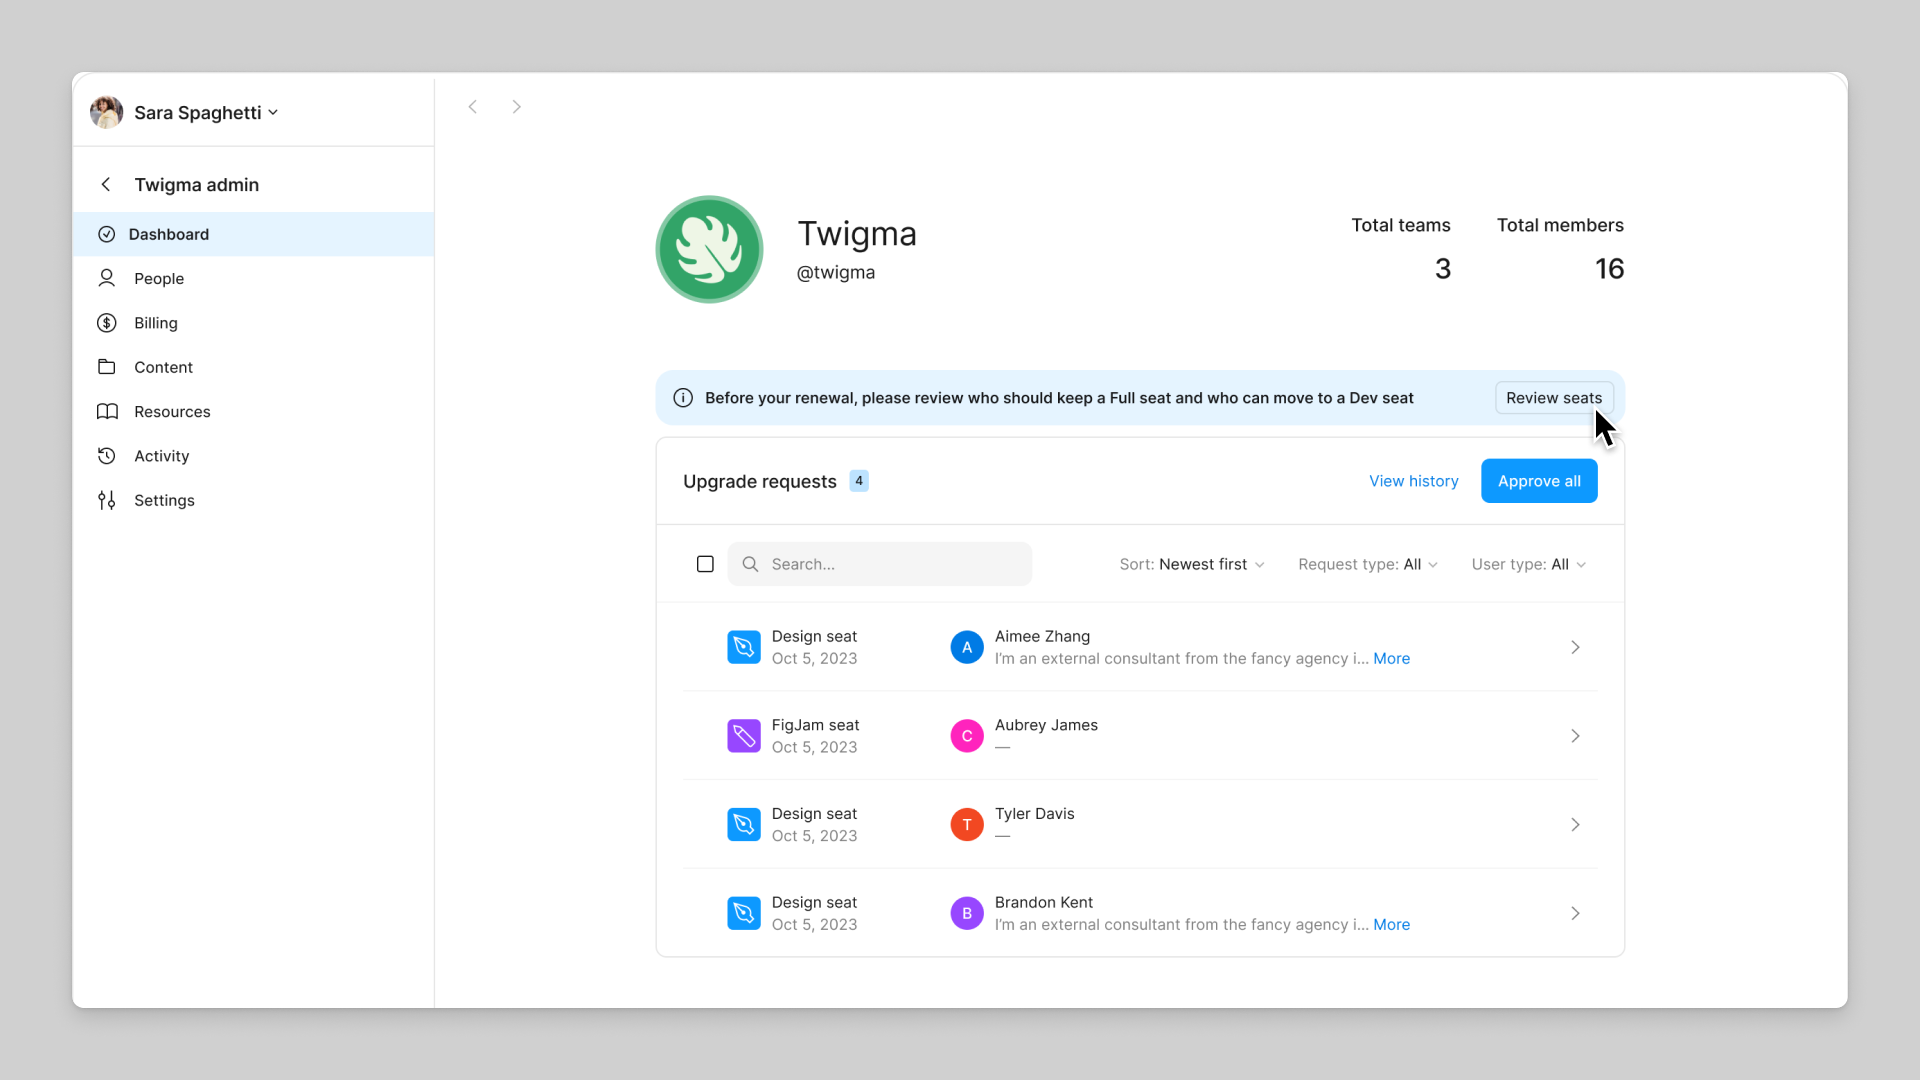Image resolution: width=1920 pixels, height=1080 pixels.
Task: Expand Aimee Zhang upgrade request row
Action: tap(1576, 646)
